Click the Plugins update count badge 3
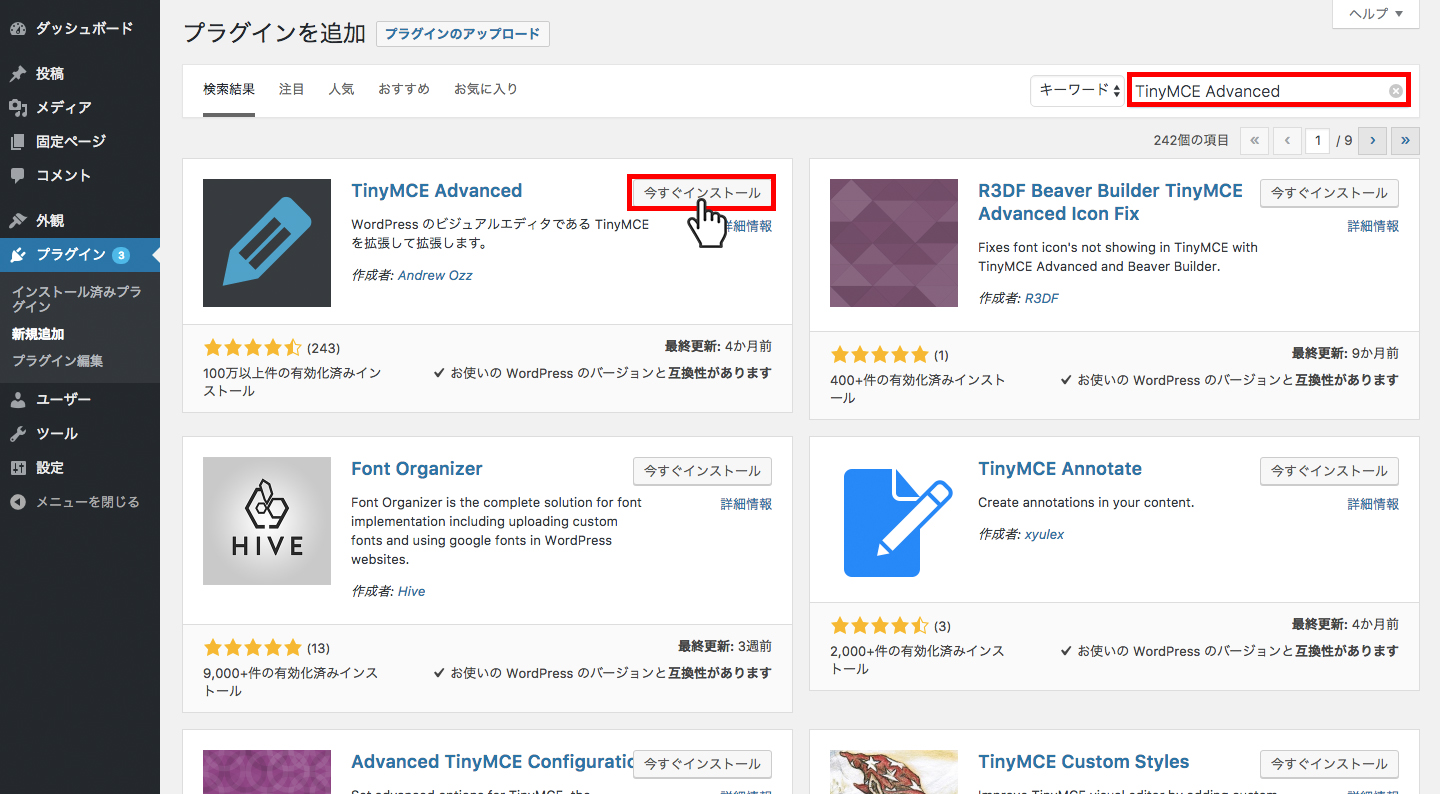 (121, 255)
